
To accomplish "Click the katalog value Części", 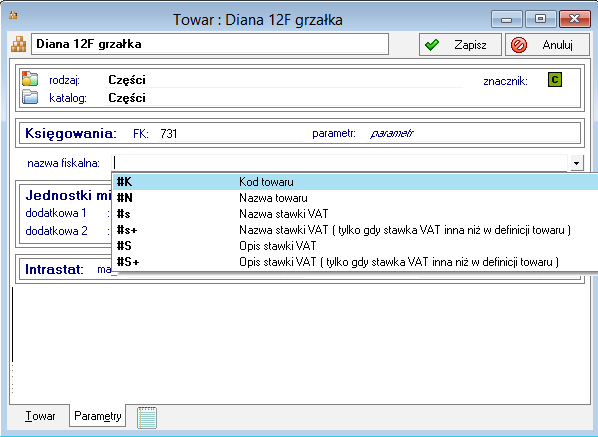I will tap(127, 98).
